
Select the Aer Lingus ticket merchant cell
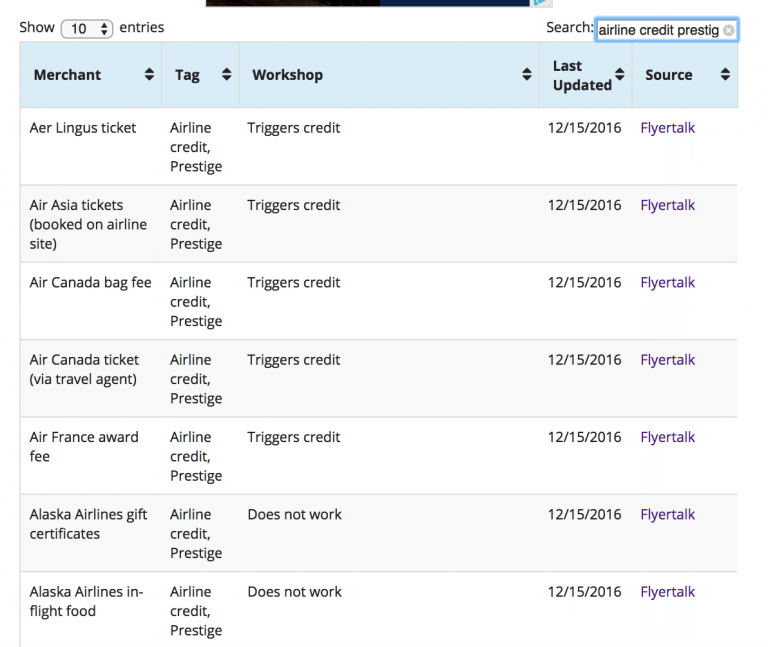pos(83,128)
